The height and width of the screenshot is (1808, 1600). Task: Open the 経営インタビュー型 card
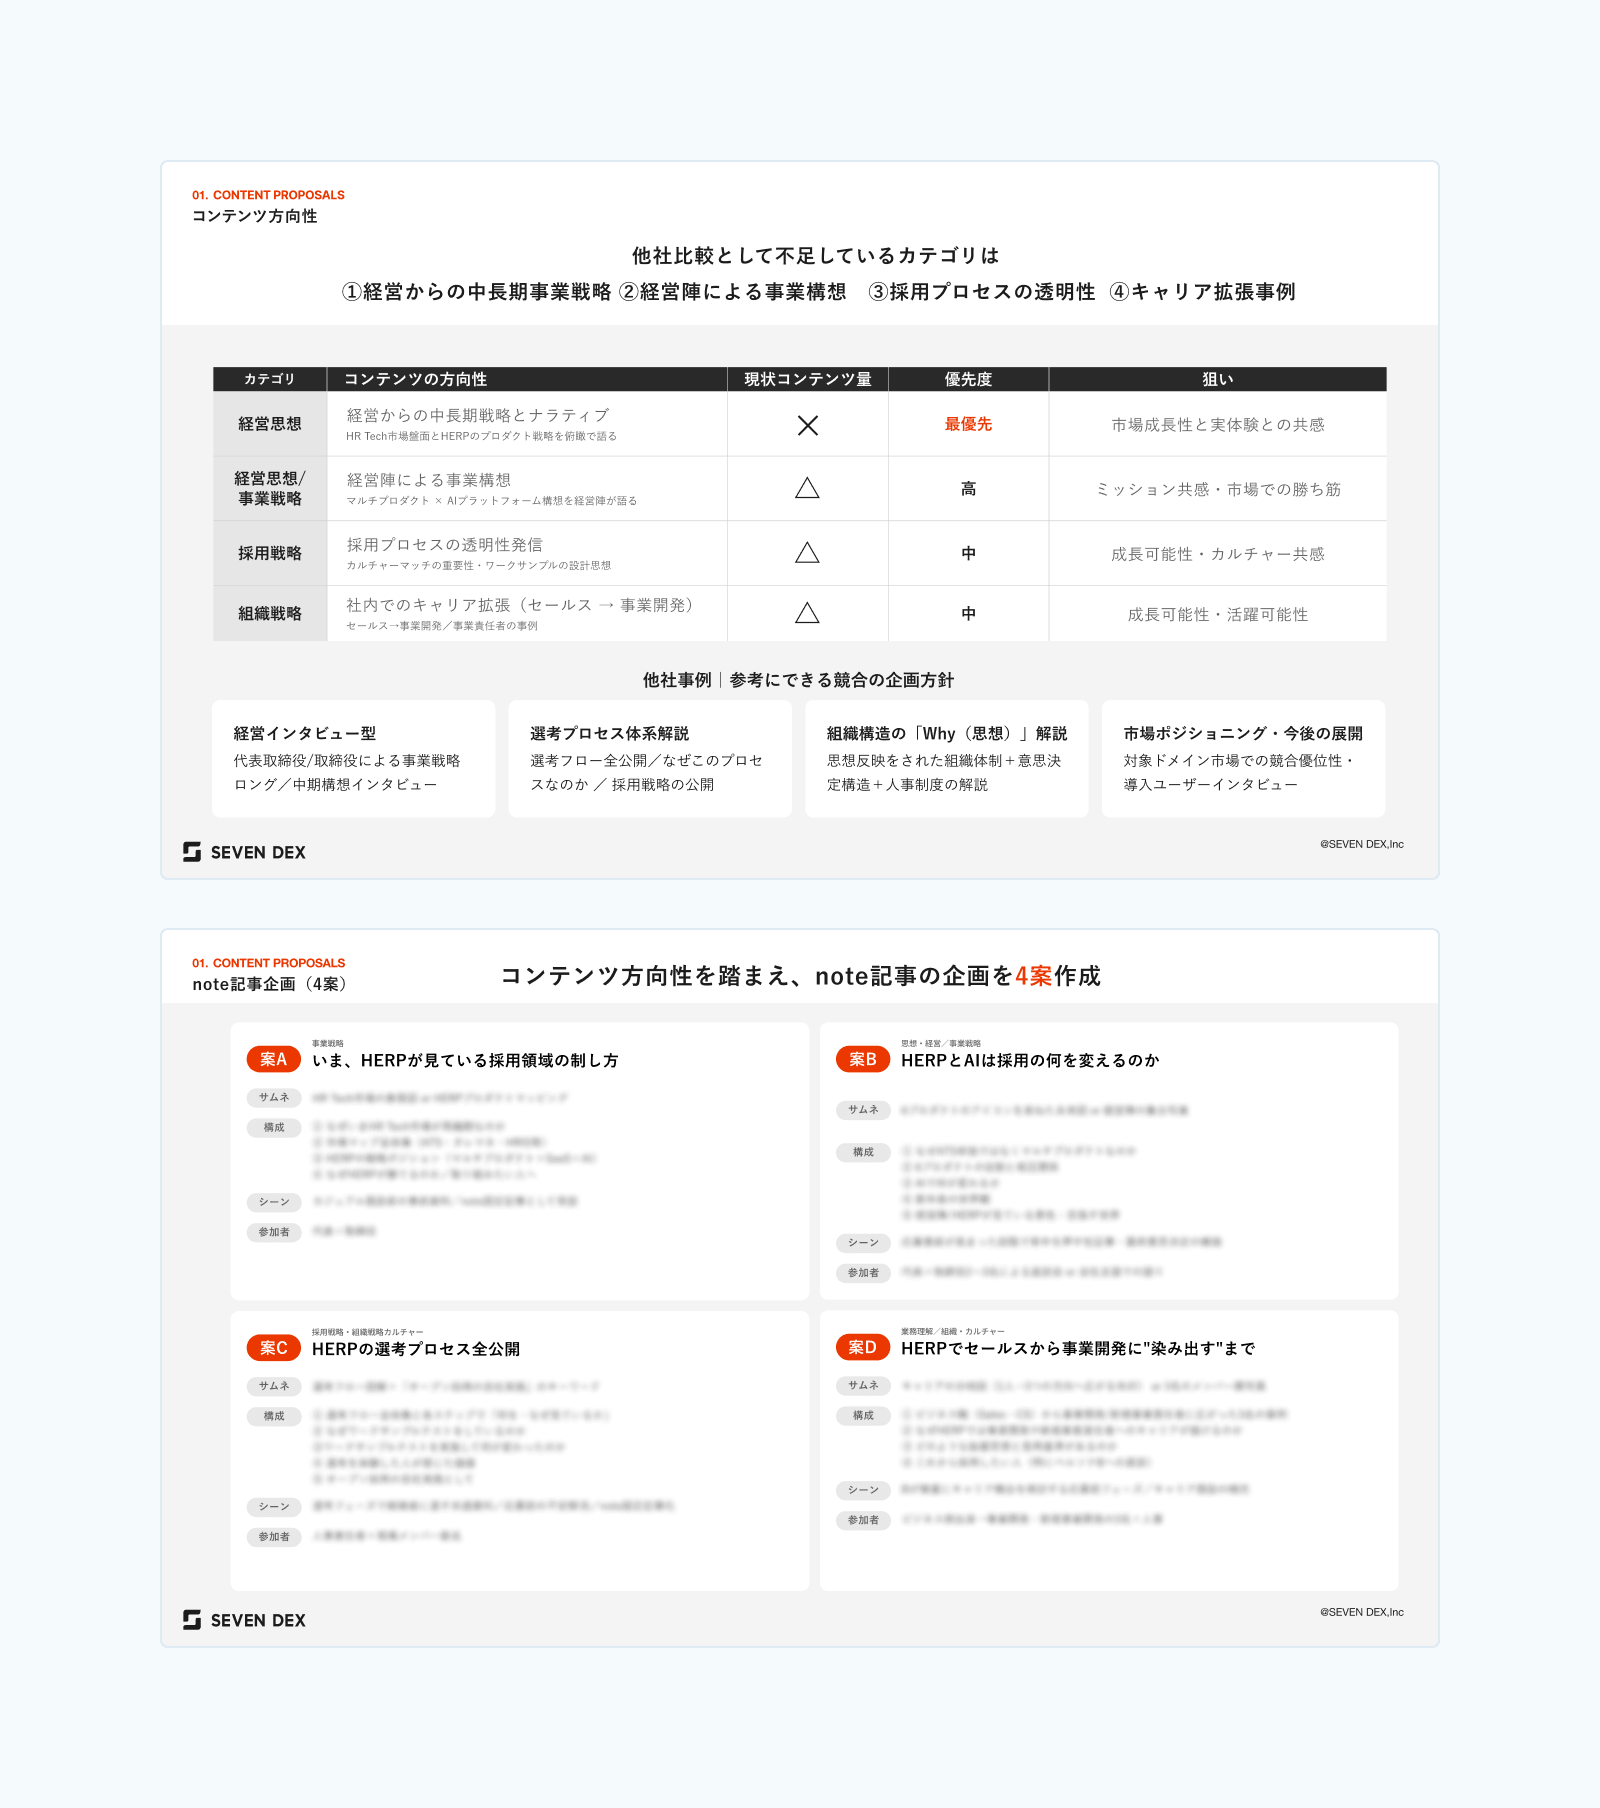point(354,759)
